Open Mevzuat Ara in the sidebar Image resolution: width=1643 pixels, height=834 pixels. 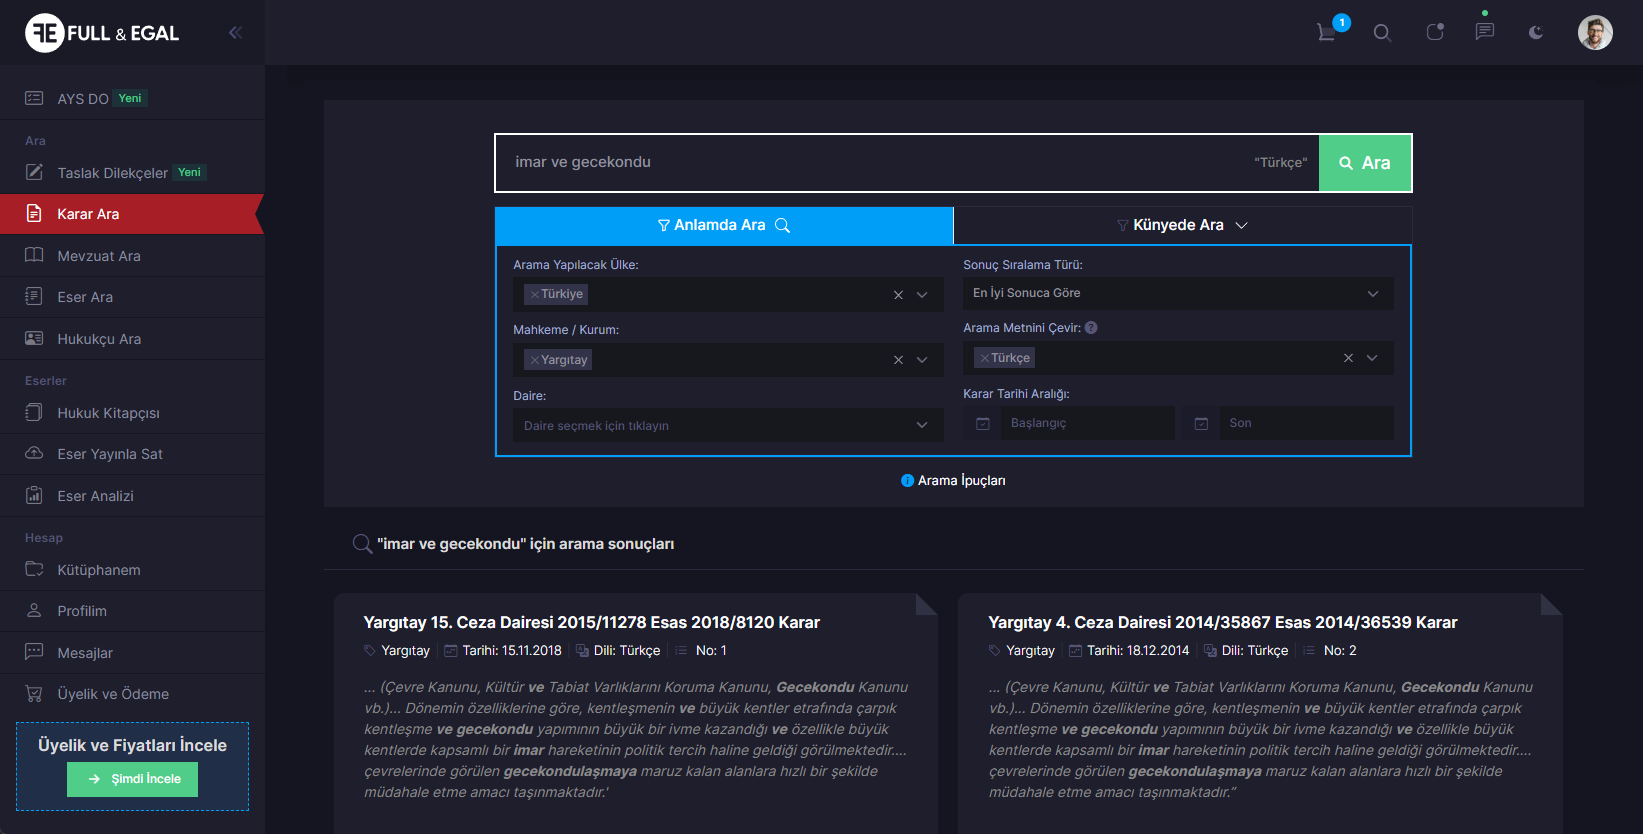tap(99, 256)
